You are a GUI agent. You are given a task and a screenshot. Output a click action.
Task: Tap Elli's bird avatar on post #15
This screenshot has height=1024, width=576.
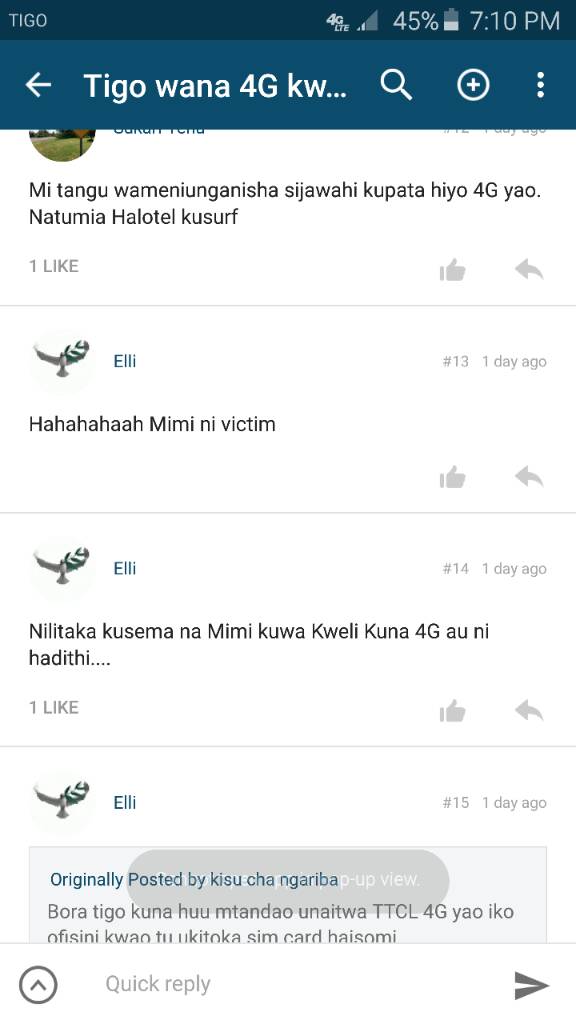click(x=63, y=802)
